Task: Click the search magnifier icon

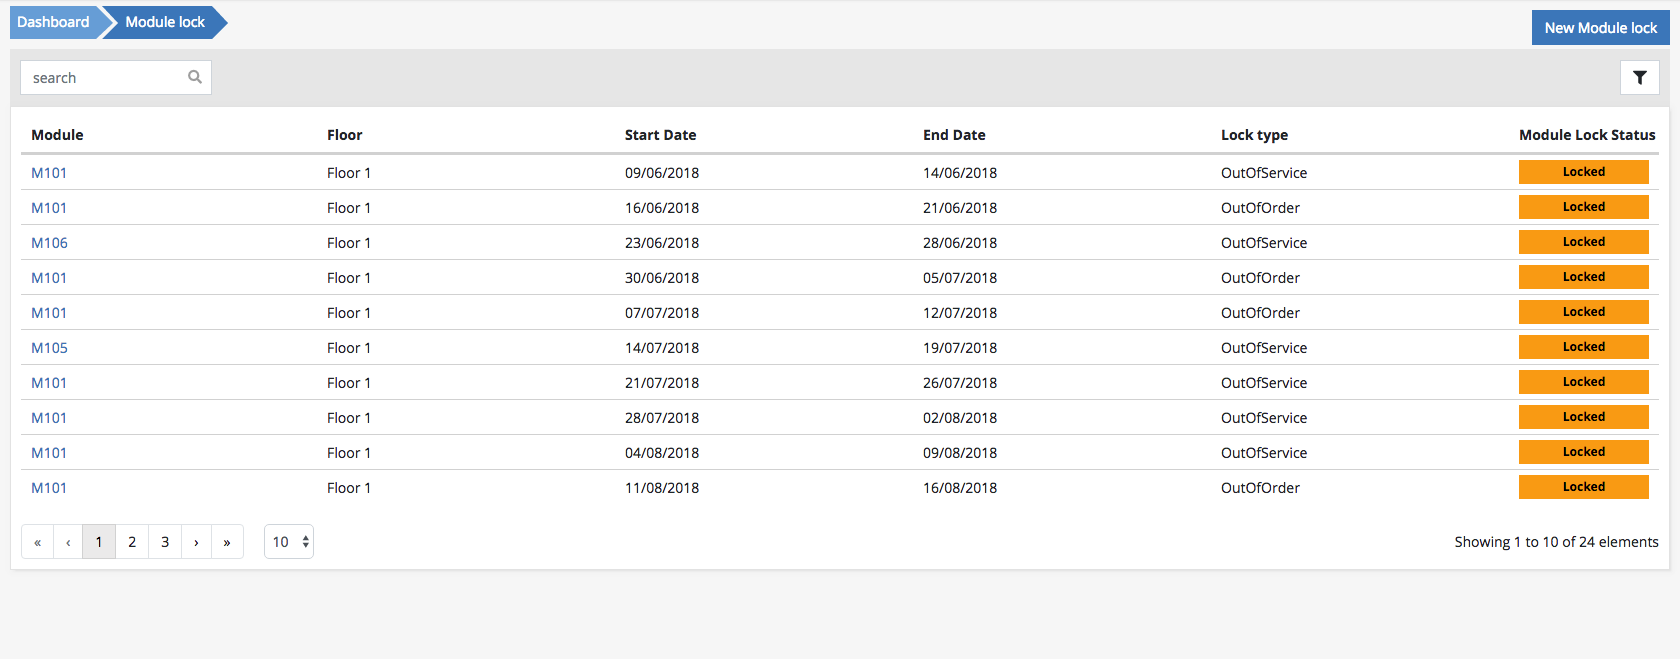Action: point(195,77)
